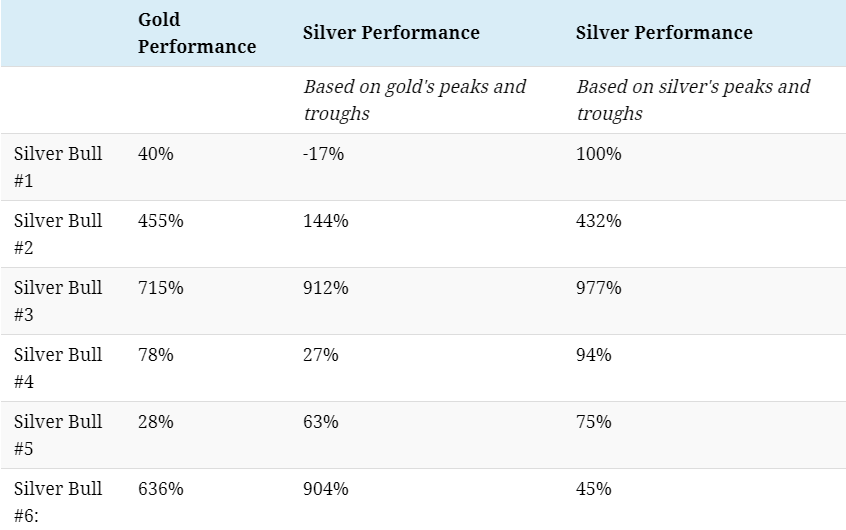Click the Silver Bull #3 row label
Screen dimensions: 846x530
58,301
